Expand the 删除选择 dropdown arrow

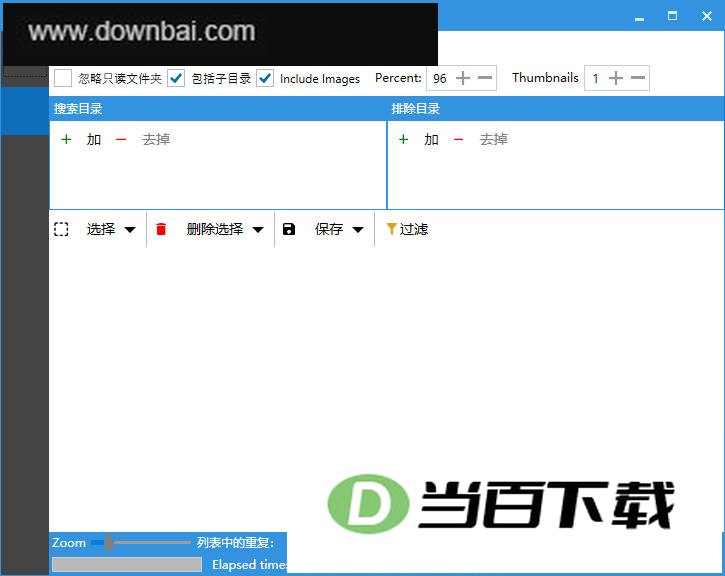[x=258, y=230]
